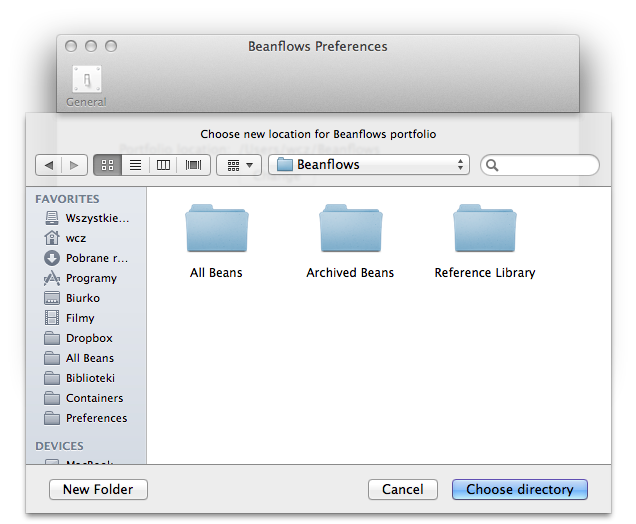Select the Reference Library folder icon
This screenshot has height=524, width=636.
pos(485,228)
